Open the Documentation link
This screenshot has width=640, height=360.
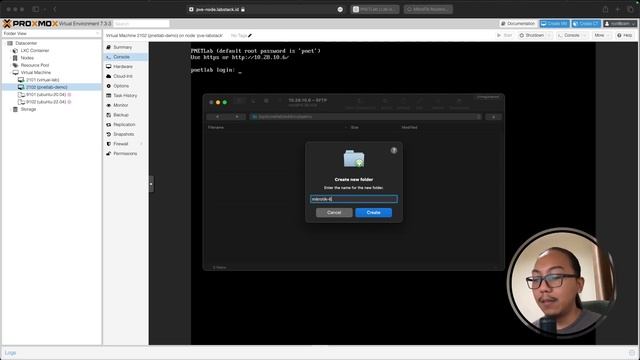point(518,24)
